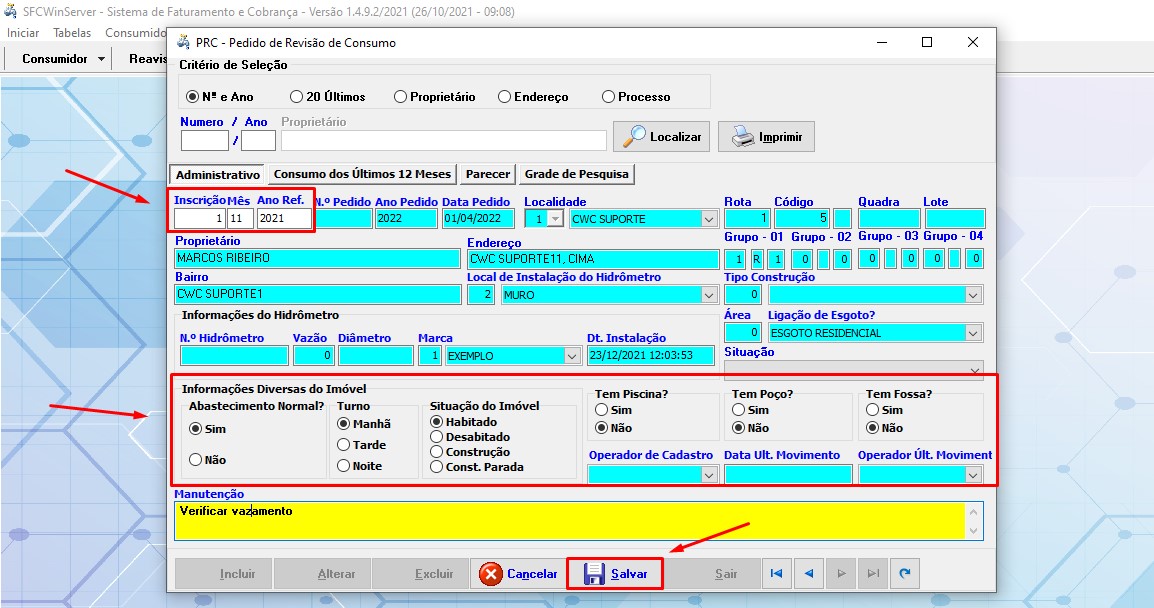Click the red Cancelar X button
Screen dimensions: 1154x608
(518, 574)
